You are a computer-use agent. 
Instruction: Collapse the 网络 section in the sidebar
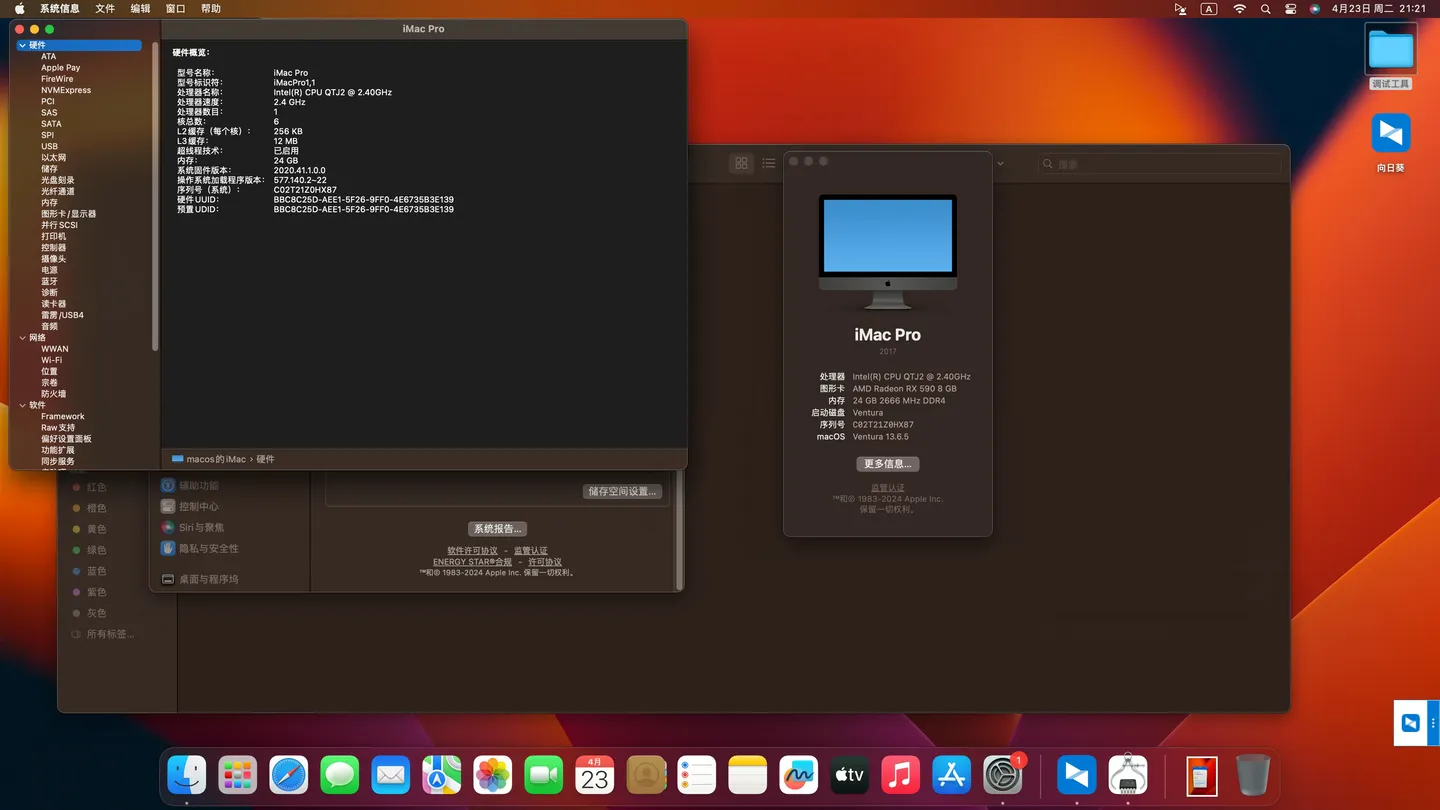(x=22, y=337)
